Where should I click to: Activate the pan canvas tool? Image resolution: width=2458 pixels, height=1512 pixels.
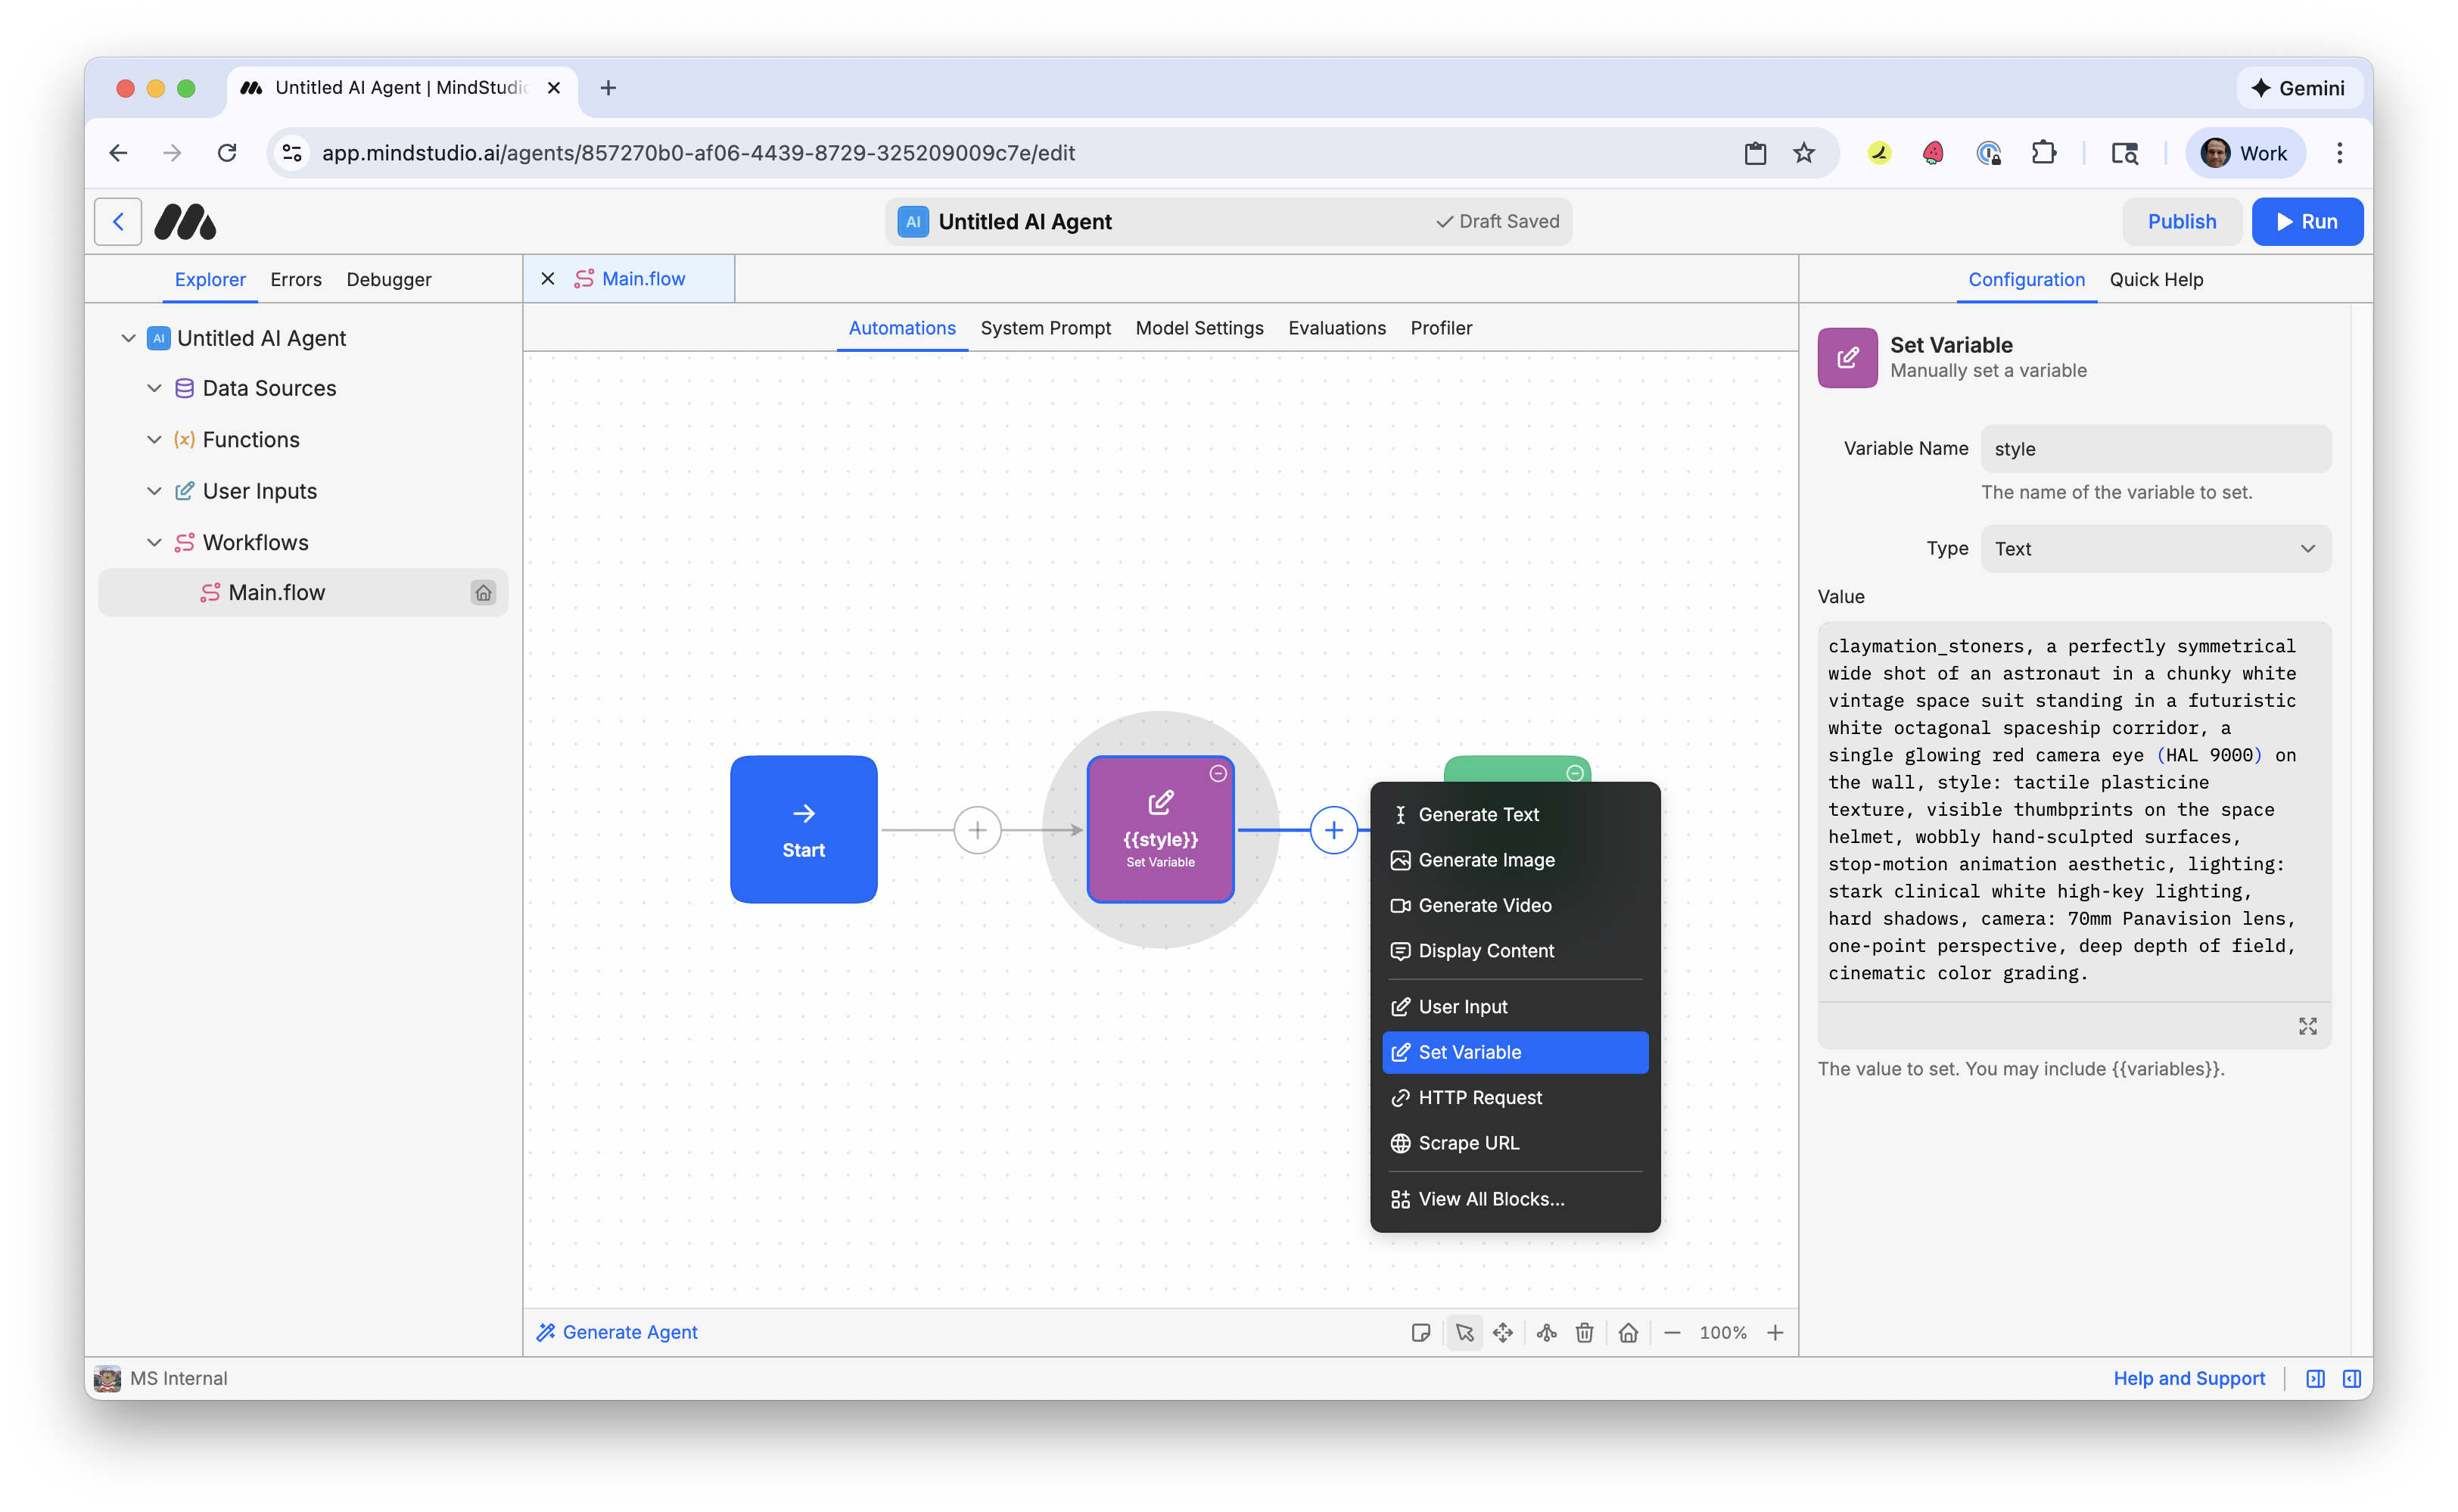(1503, 1332)
